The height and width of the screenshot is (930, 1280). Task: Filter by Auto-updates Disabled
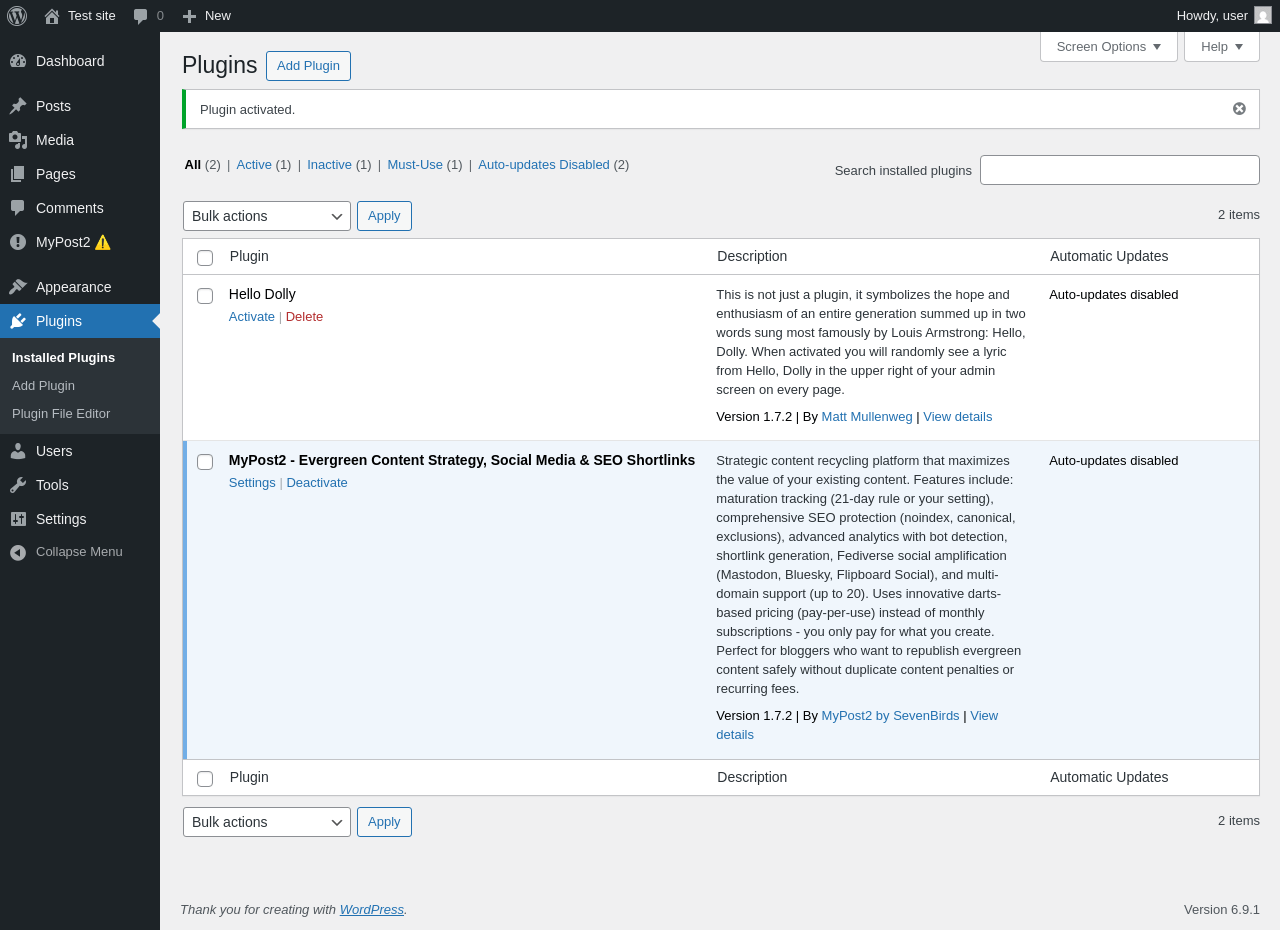[x=544, y=164]
